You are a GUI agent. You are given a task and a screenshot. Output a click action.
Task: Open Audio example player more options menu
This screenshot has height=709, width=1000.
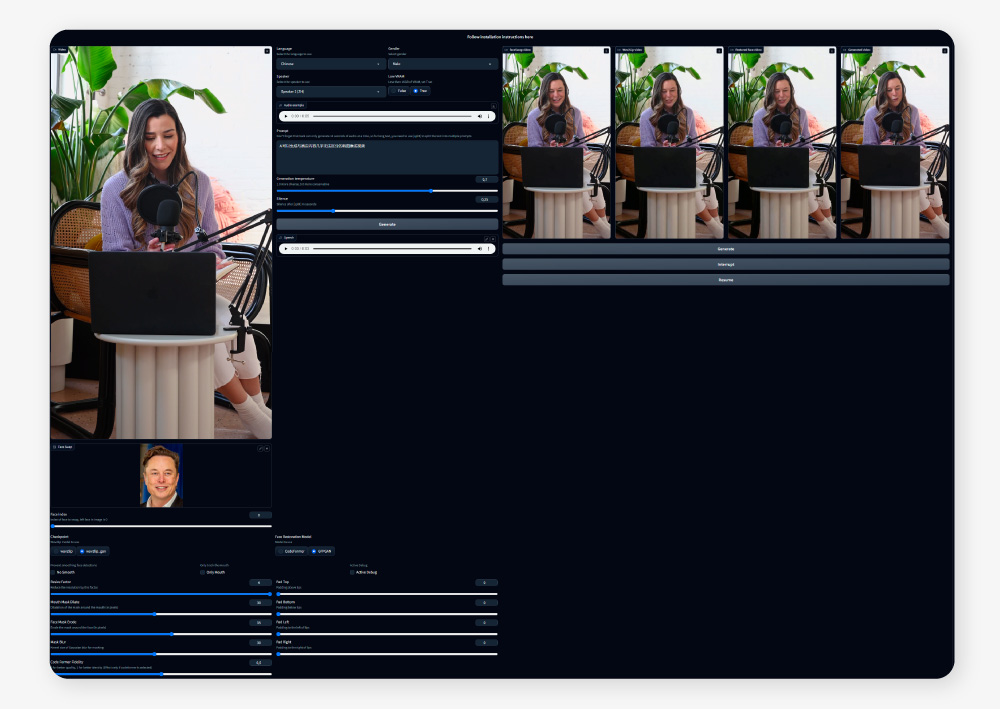tap(489, 116)
